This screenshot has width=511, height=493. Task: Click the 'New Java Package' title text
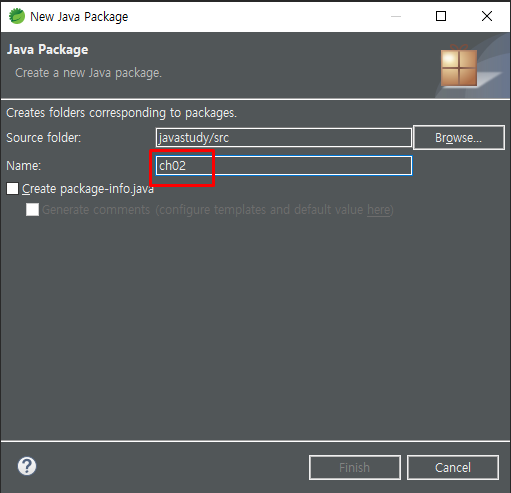79,17
